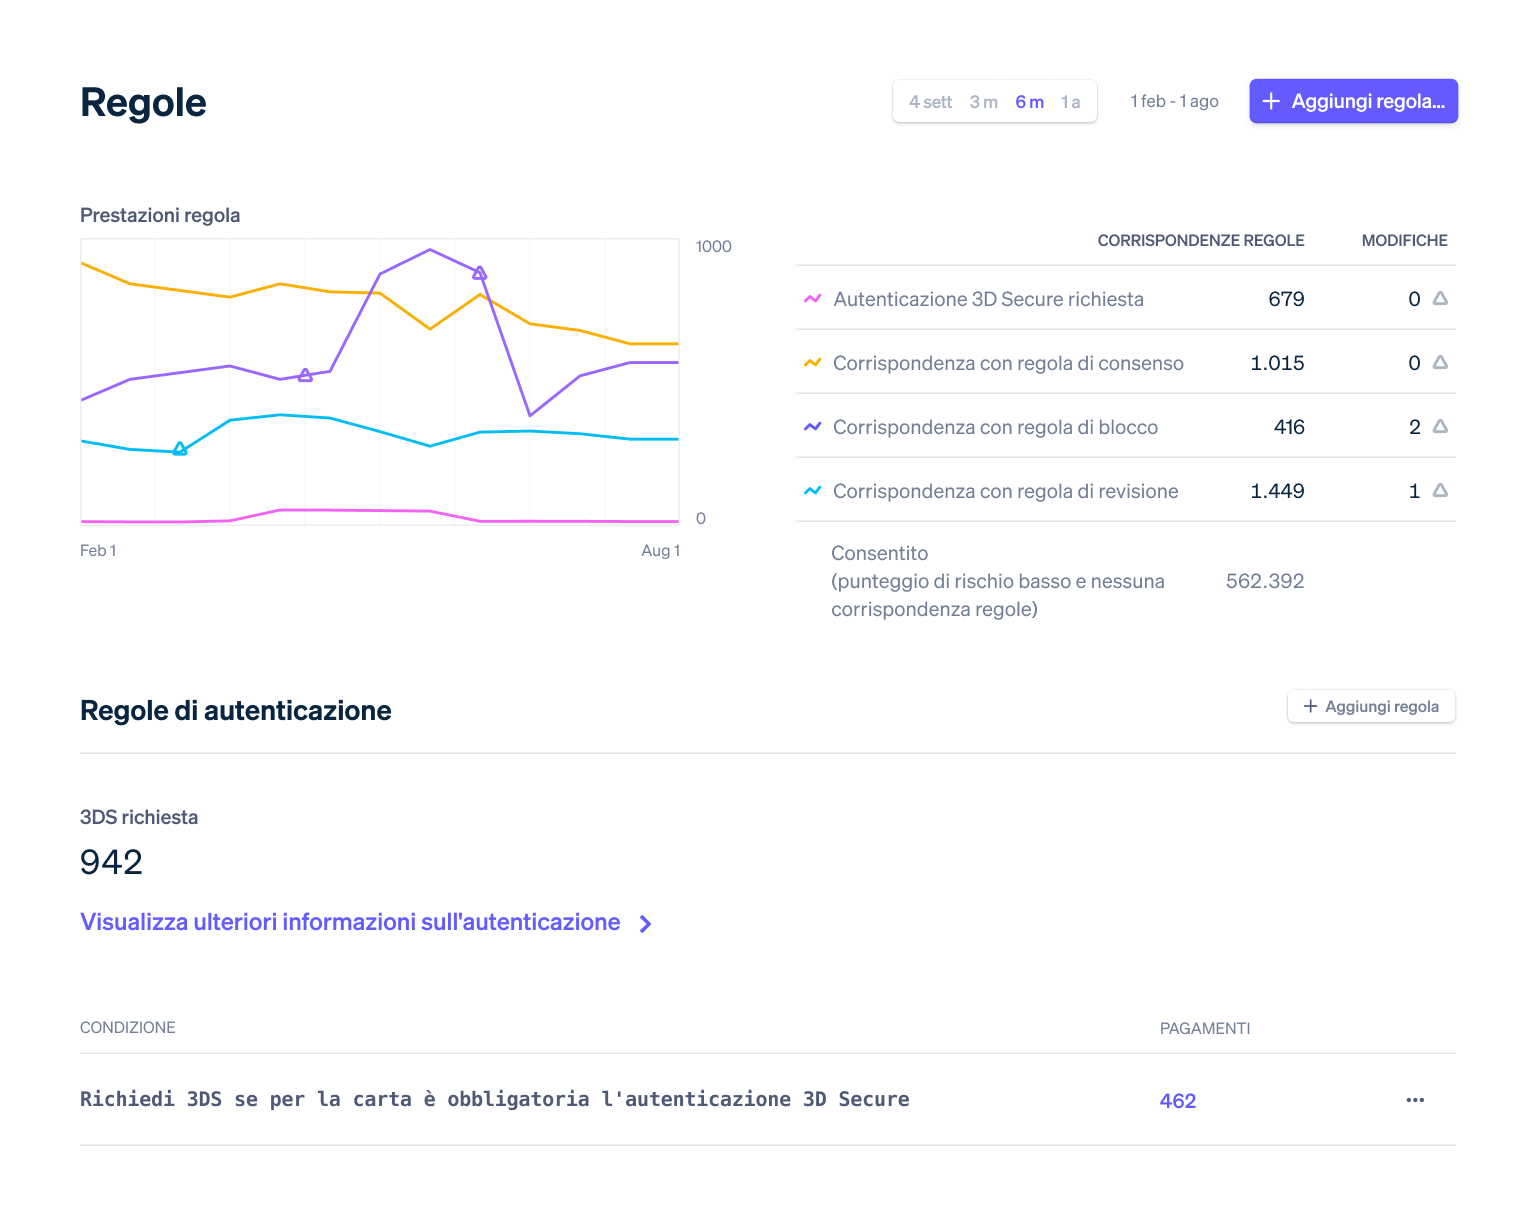Click the Consentito description text
This screenshot has height=1228, width=1536.
coord(998,581)
